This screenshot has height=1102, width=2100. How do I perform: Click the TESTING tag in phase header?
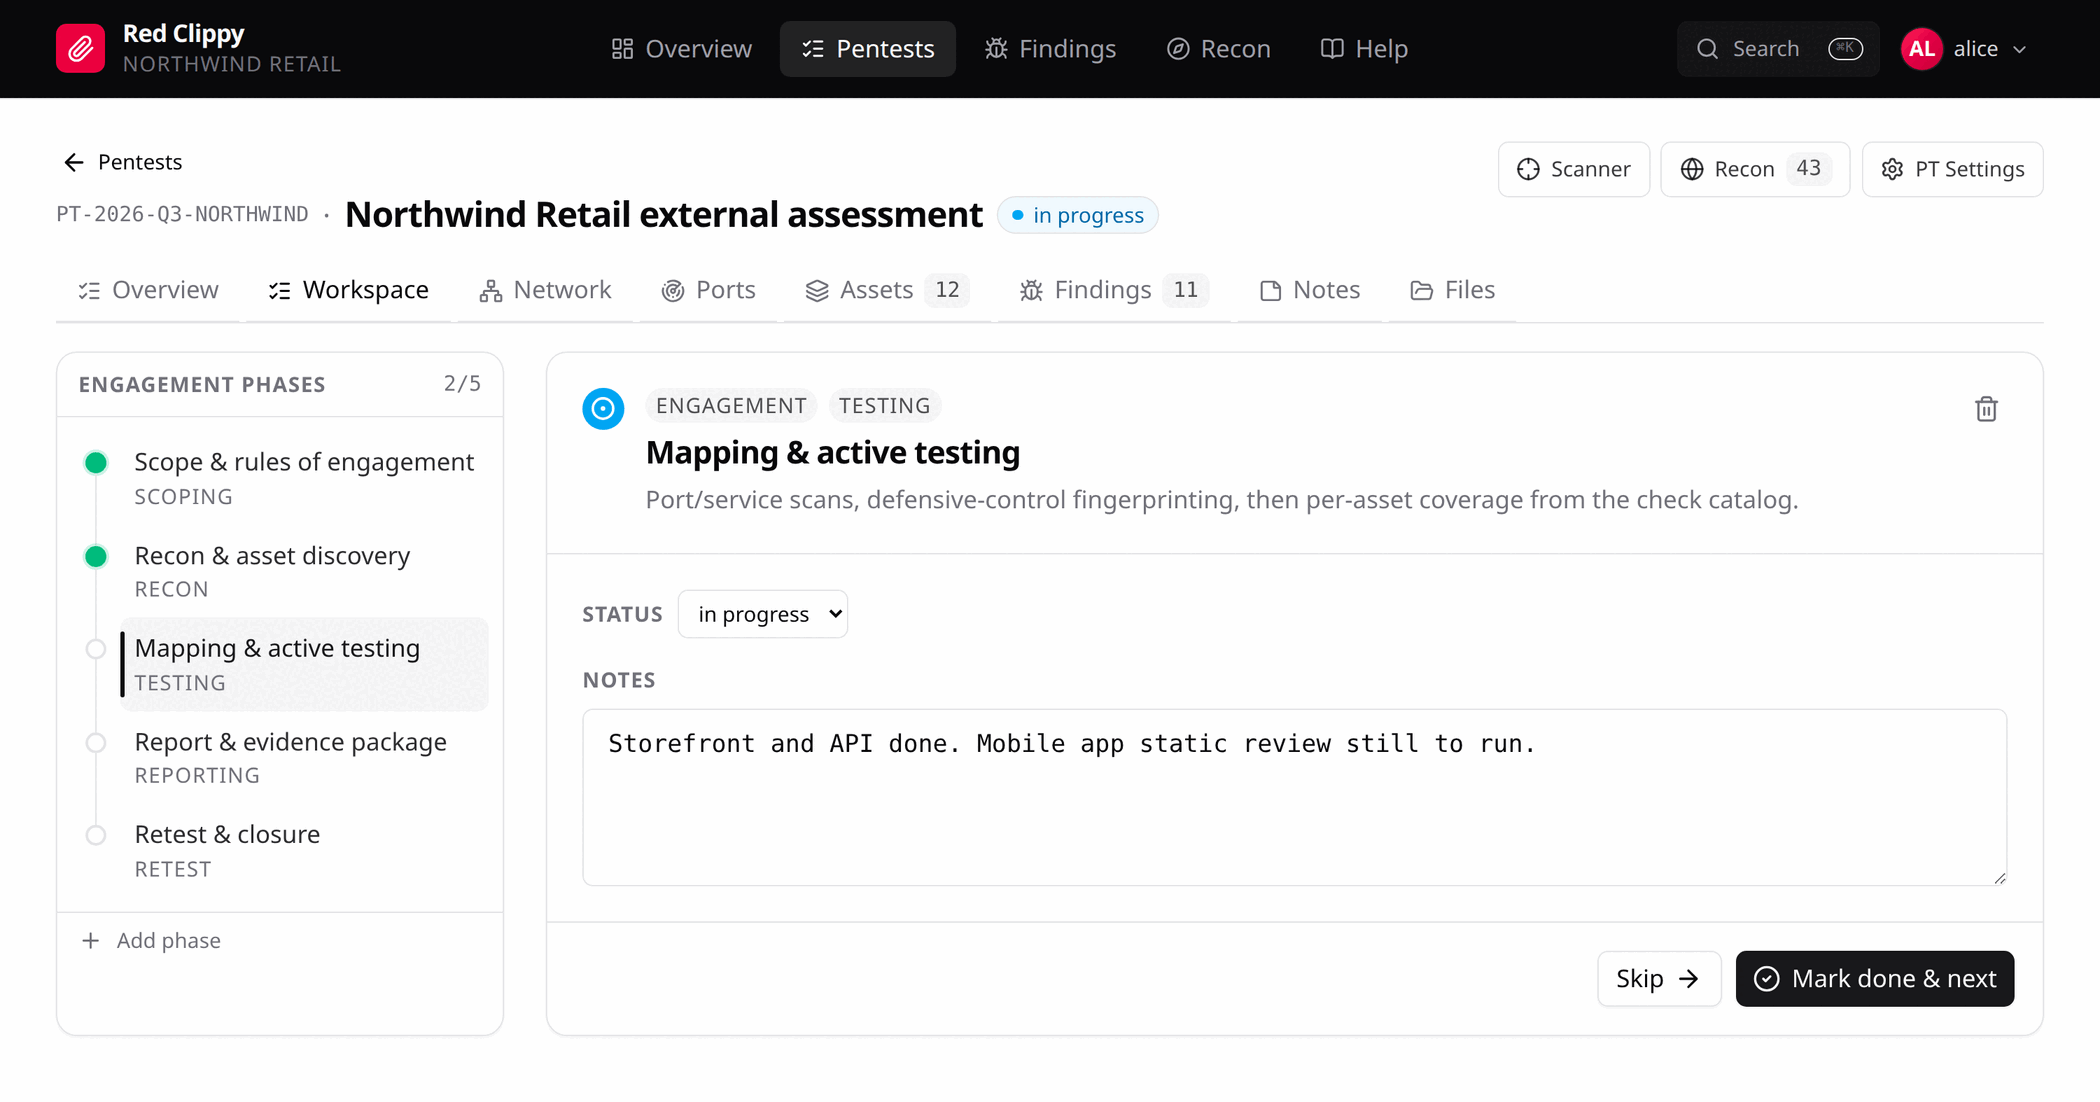tap(884, 405)
